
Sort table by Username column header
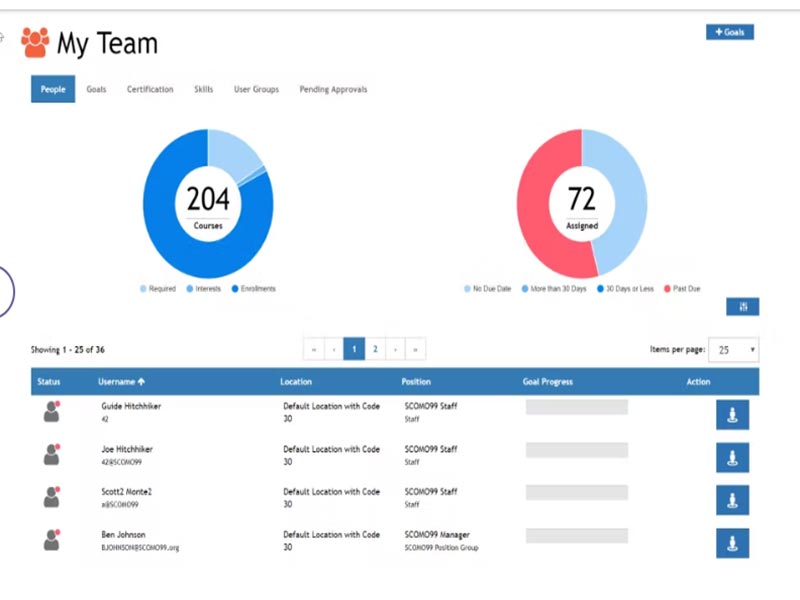click(121, 382)
